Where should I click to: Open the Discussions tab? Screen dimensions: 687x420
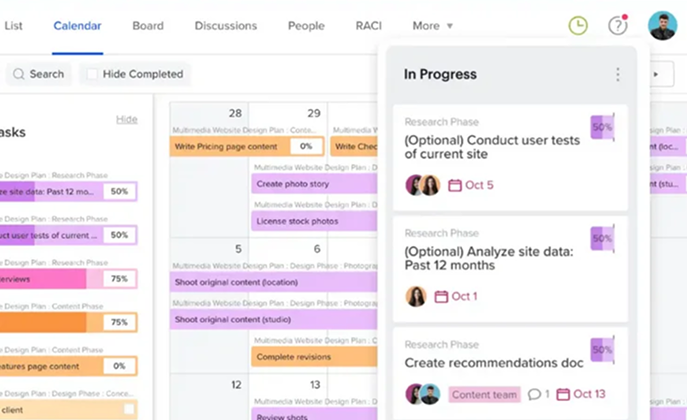pos(226,26)
